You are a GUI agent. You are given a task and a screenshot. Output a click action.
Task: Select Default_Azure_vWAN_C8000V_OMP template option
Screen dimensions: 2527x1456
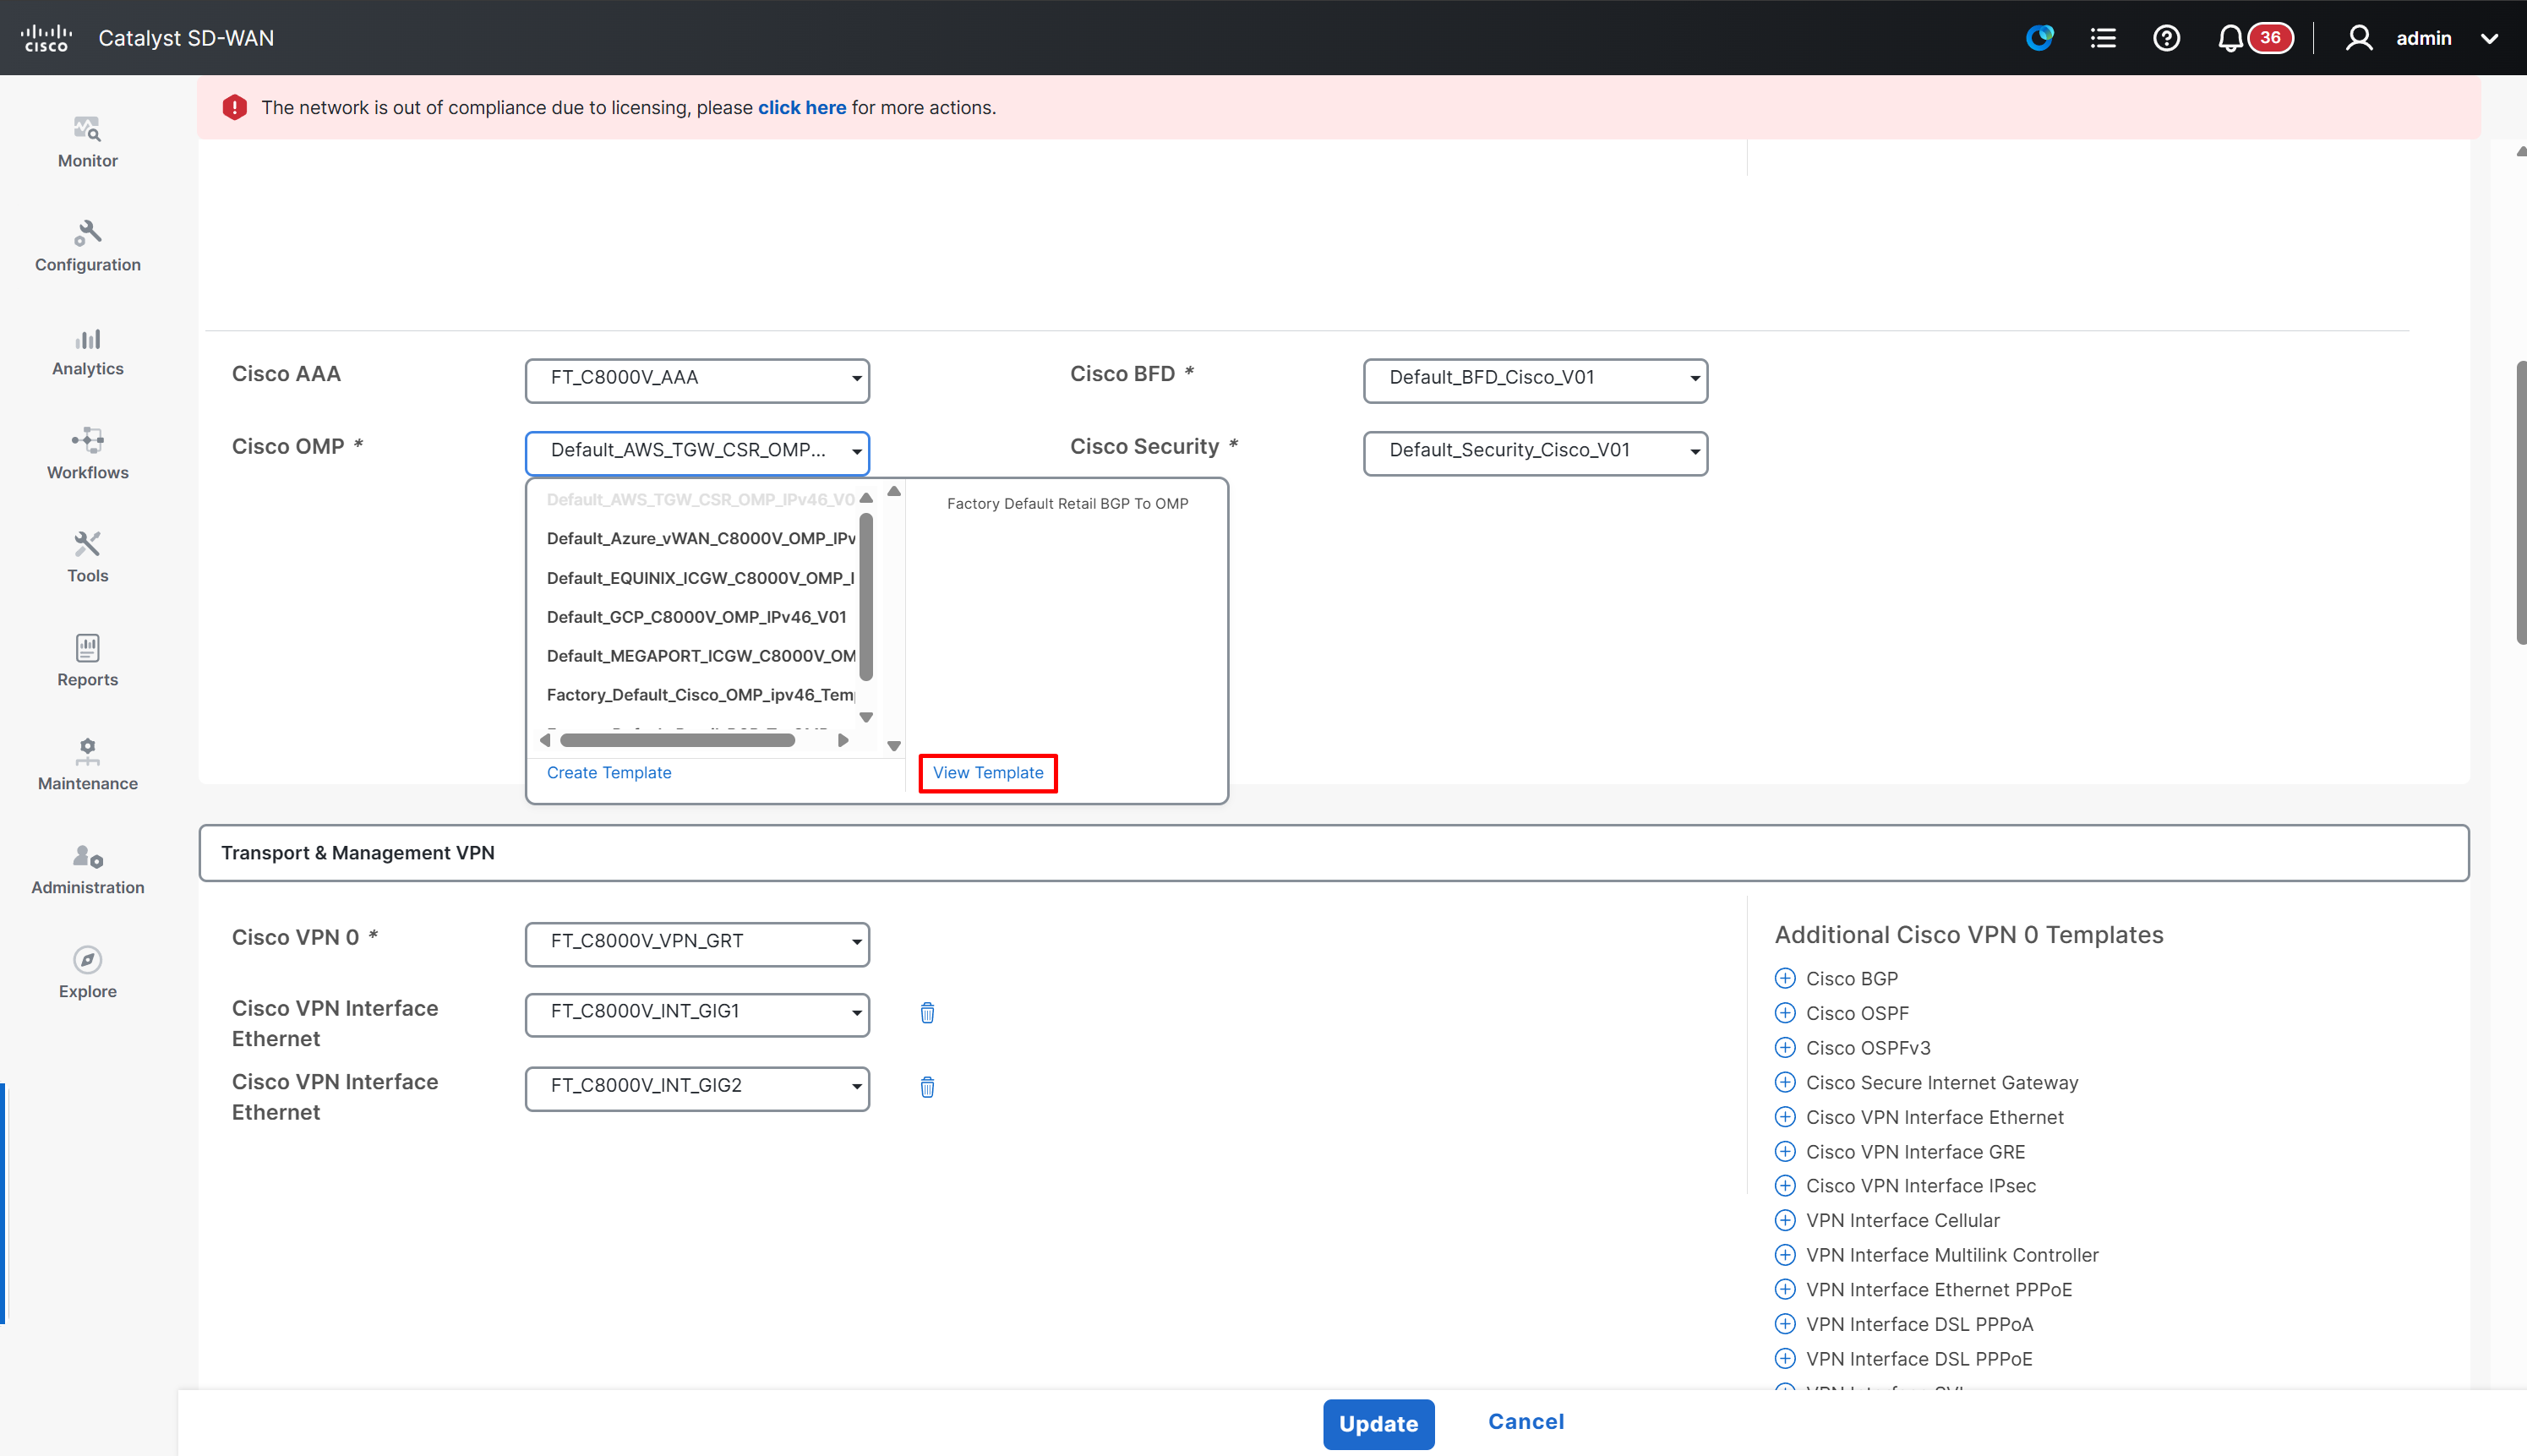point(701,538)
